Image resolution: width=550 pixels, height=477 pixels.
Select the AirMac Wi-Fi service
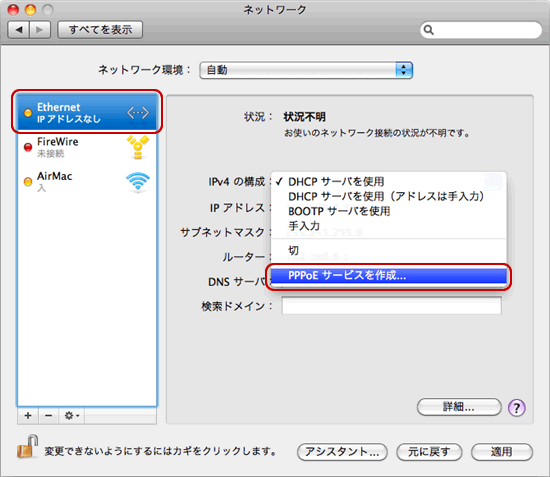coord(87,182)
